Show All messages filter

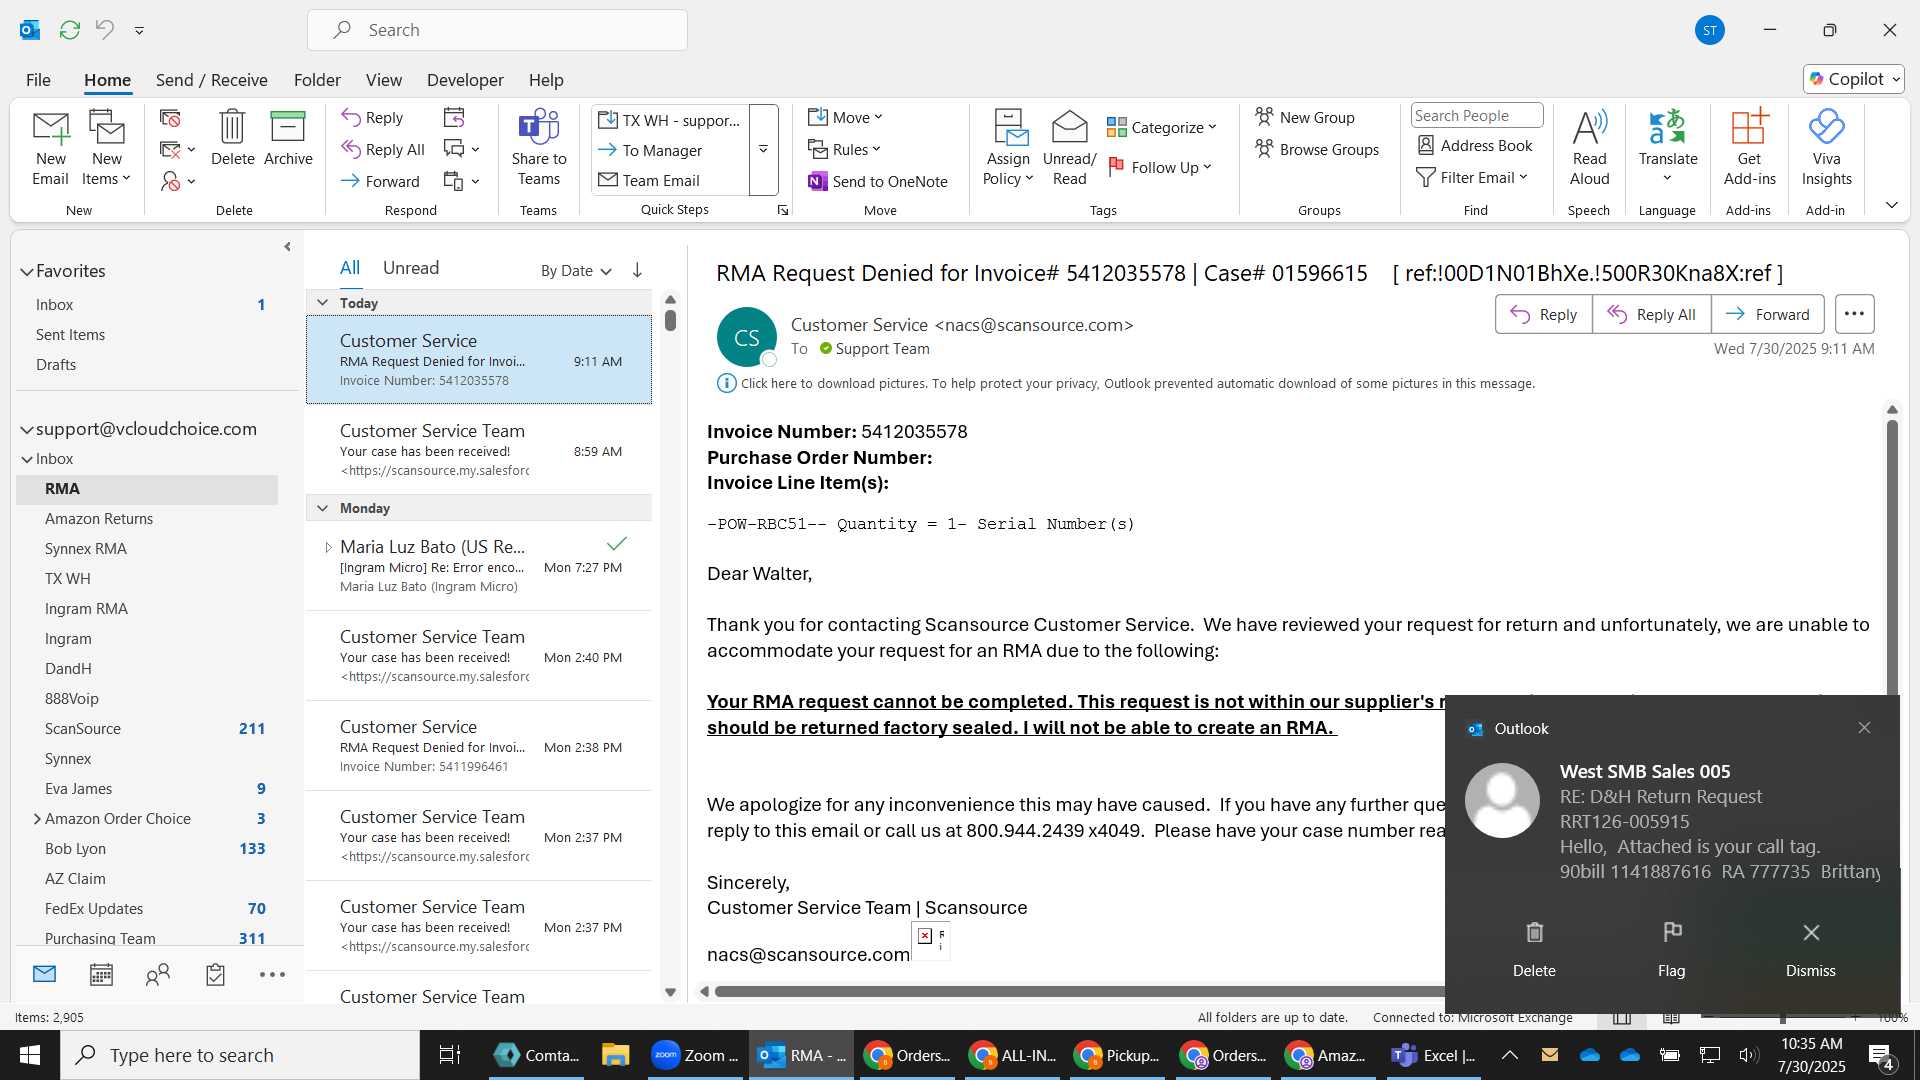pyautogui.click(x=349, y=268)
